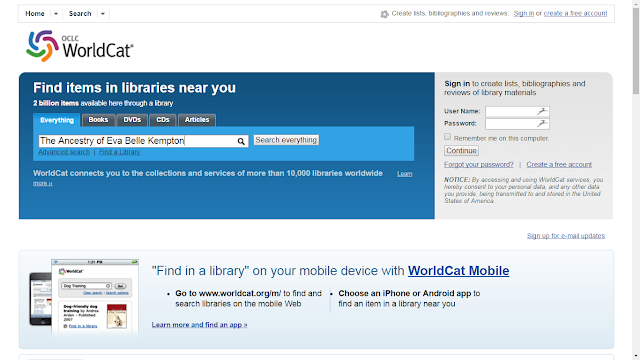Viewport: 640px width, 360px height.
Task: Click the WorldCat logo
Action: [80, 46]
